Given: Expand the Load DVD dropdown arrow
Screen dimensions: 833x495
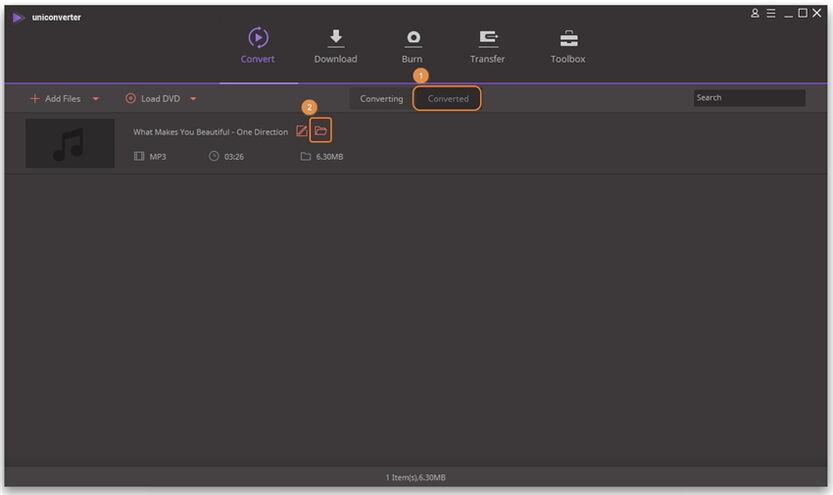Looking at the screenshot, I should click(x=193, y=99).
